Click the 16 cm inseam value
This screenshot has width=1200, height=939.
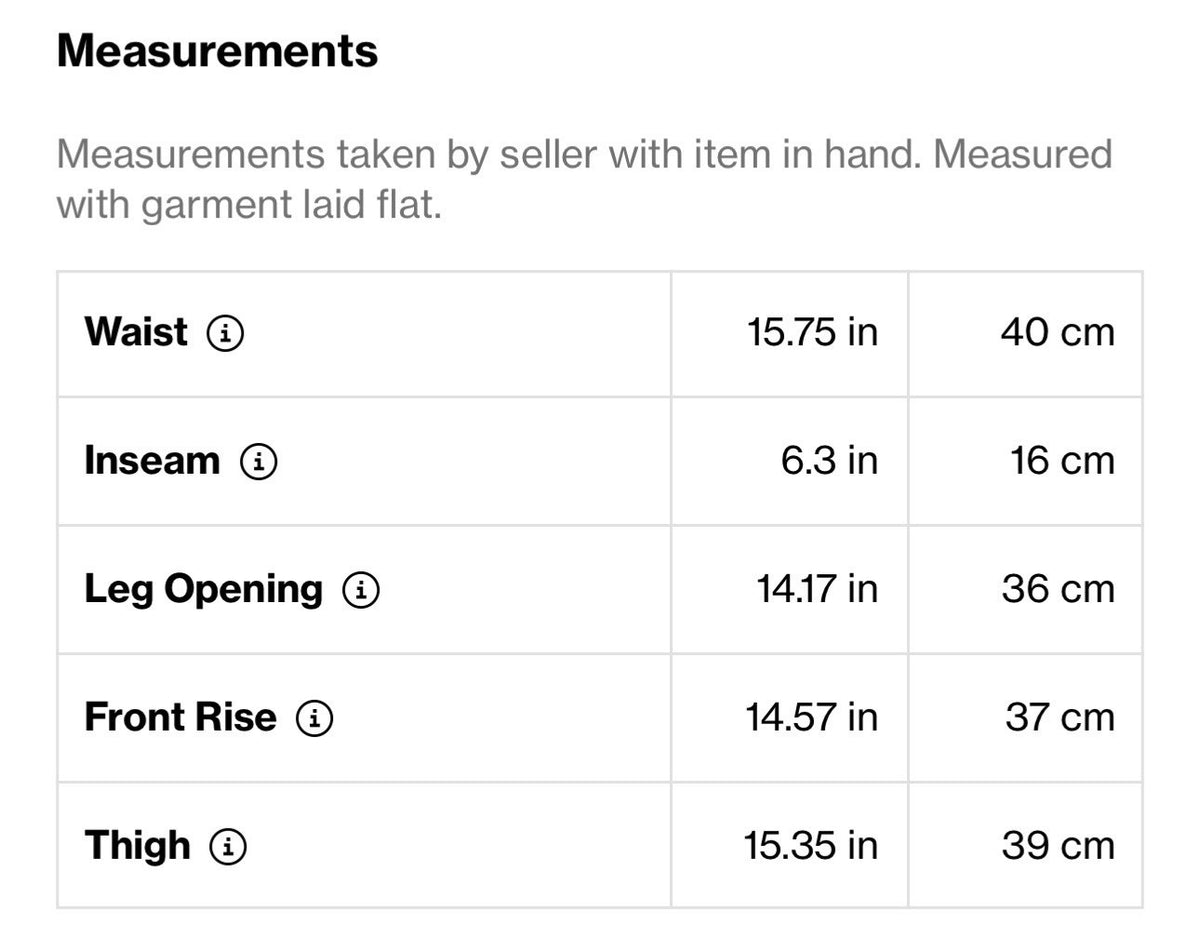coord(1062,461)
